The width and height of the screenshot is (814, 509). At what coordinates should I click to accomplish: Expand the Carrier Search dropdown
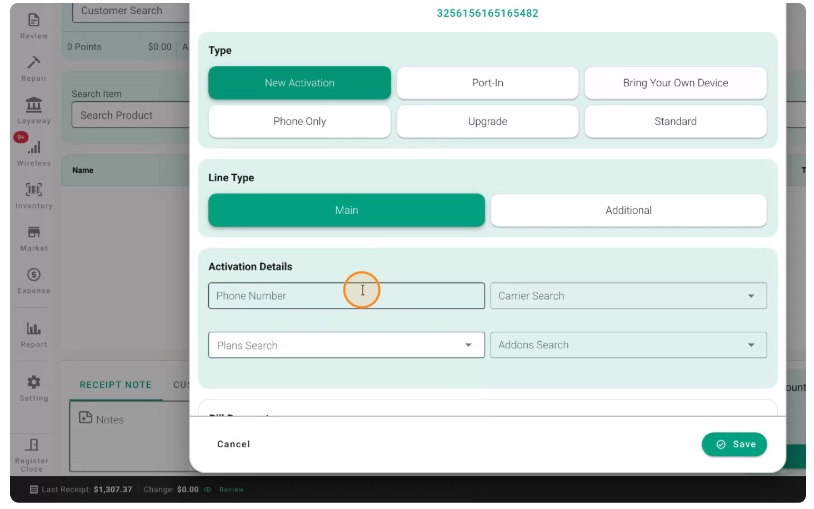click(x=628, y=296)
